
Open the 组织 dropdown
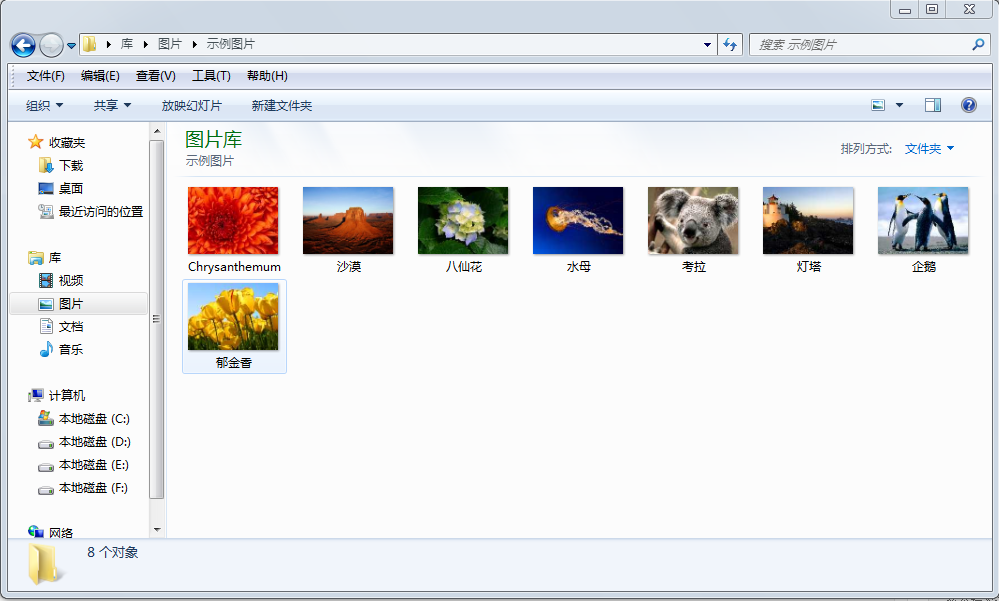point(44,106)
